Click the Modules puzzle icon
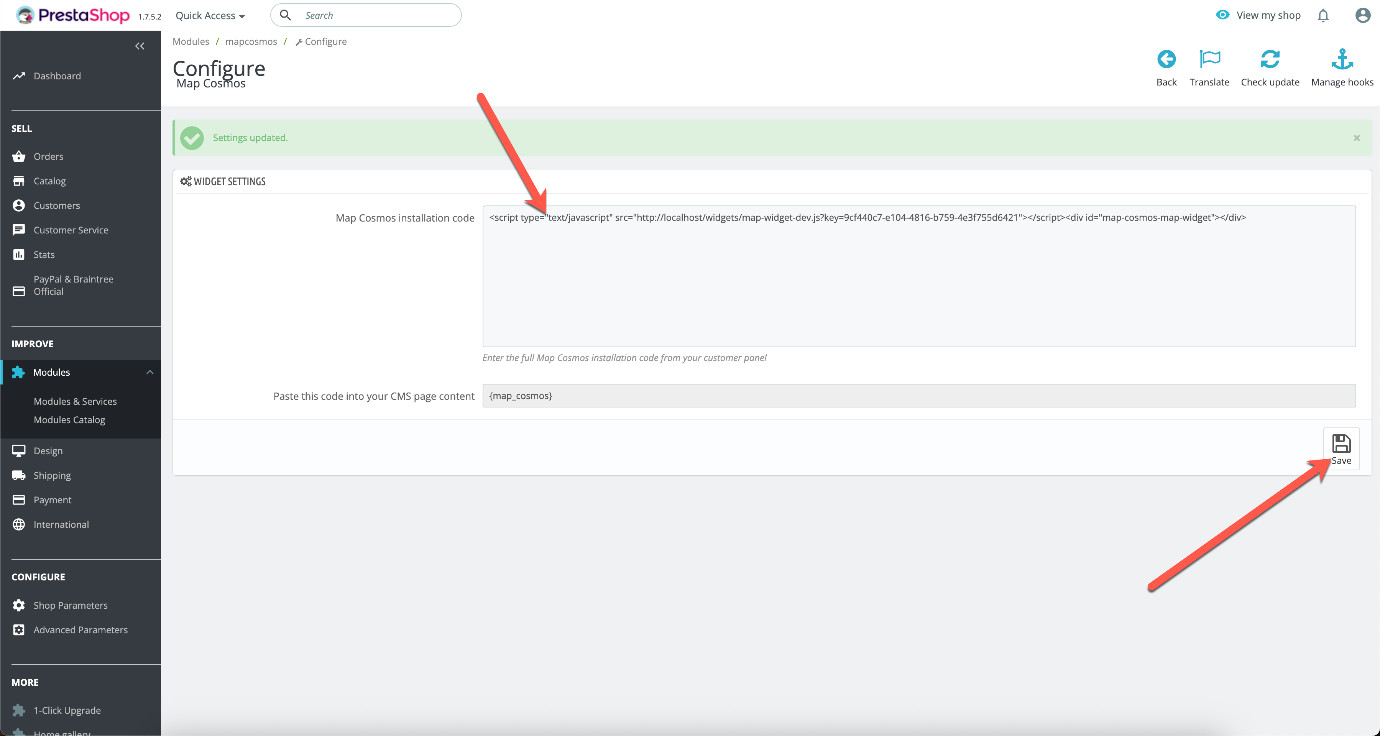1380x736 pixels. pos(18,372)
